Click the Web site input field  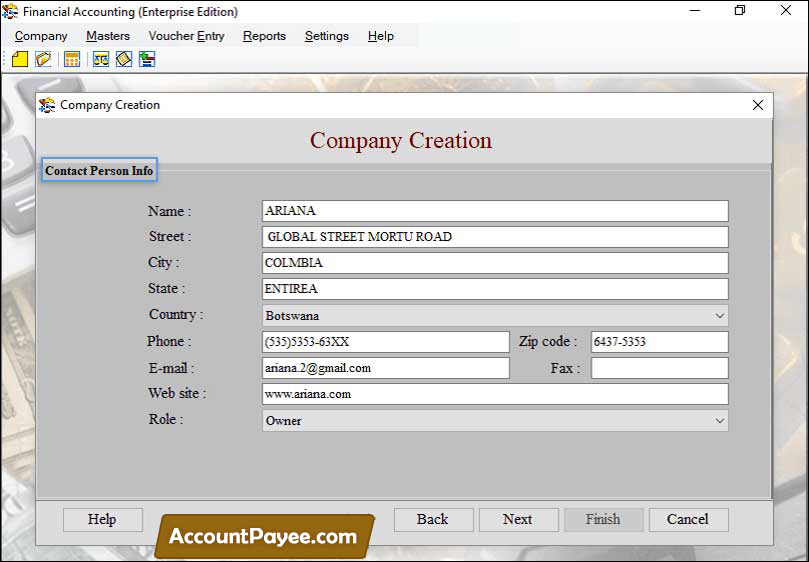point(495,394)
